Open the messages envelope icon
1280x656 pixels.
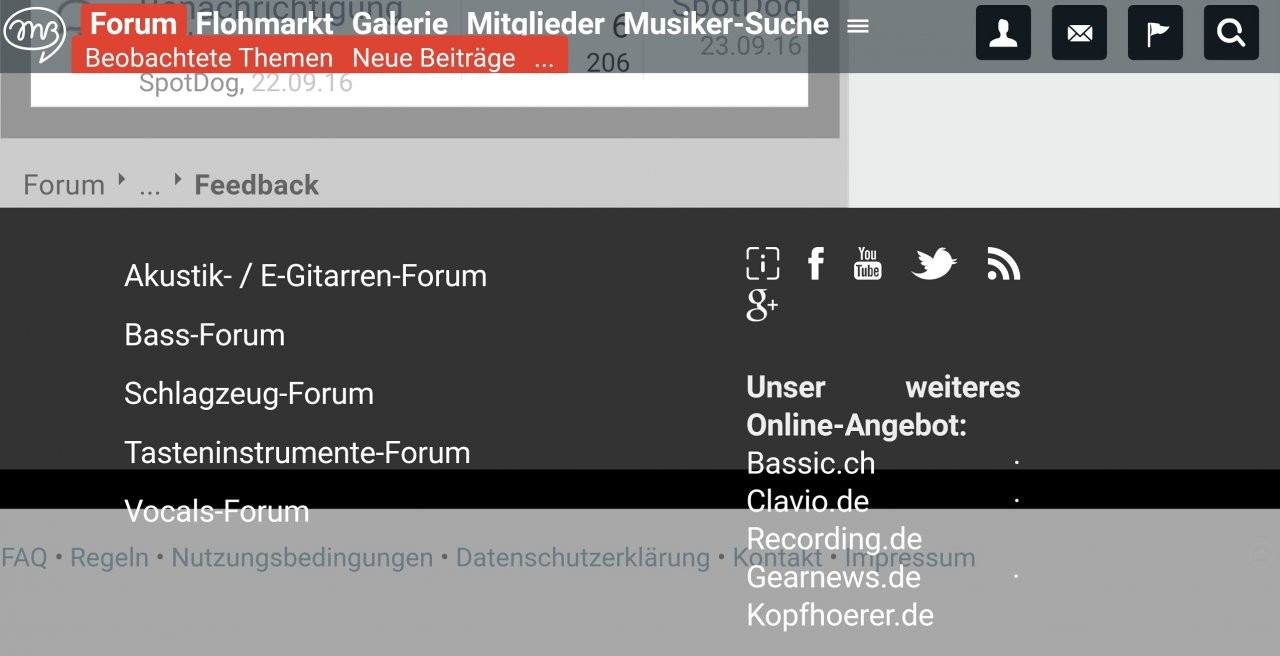coord(1079,33)
